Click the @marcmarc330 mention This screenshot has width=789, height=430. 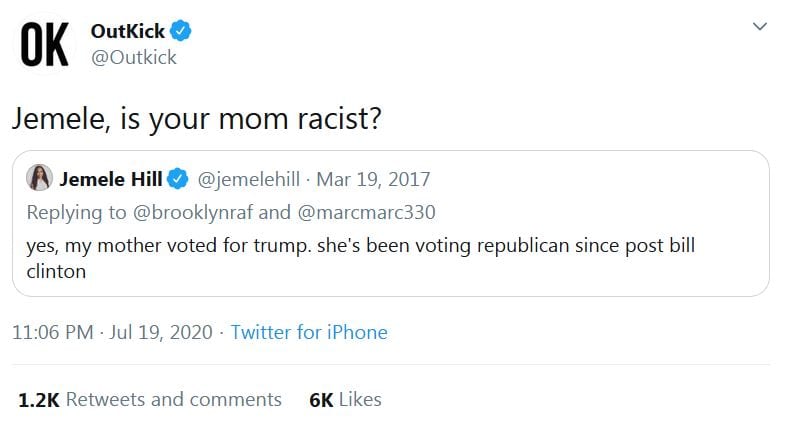(x=367, y=212)
